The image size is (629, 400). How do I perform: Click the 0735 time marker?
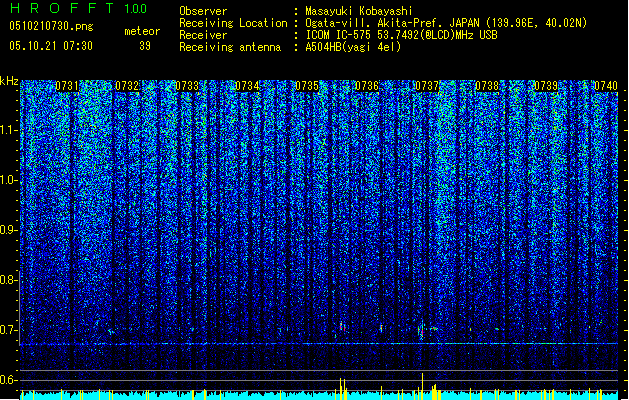click(307, 86)
